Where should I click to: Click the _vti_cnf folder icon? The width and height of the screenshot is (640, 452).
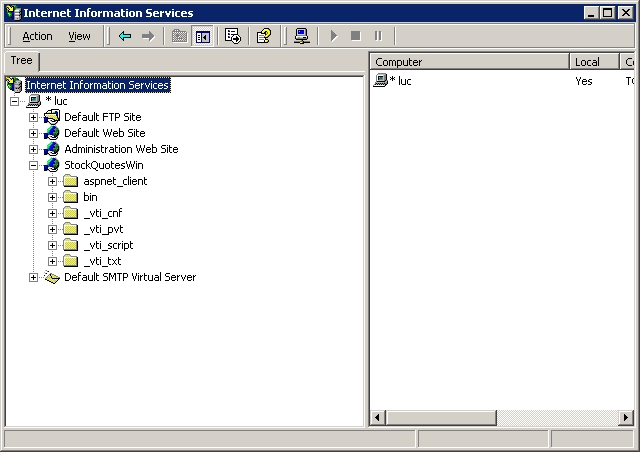(71, 213)
